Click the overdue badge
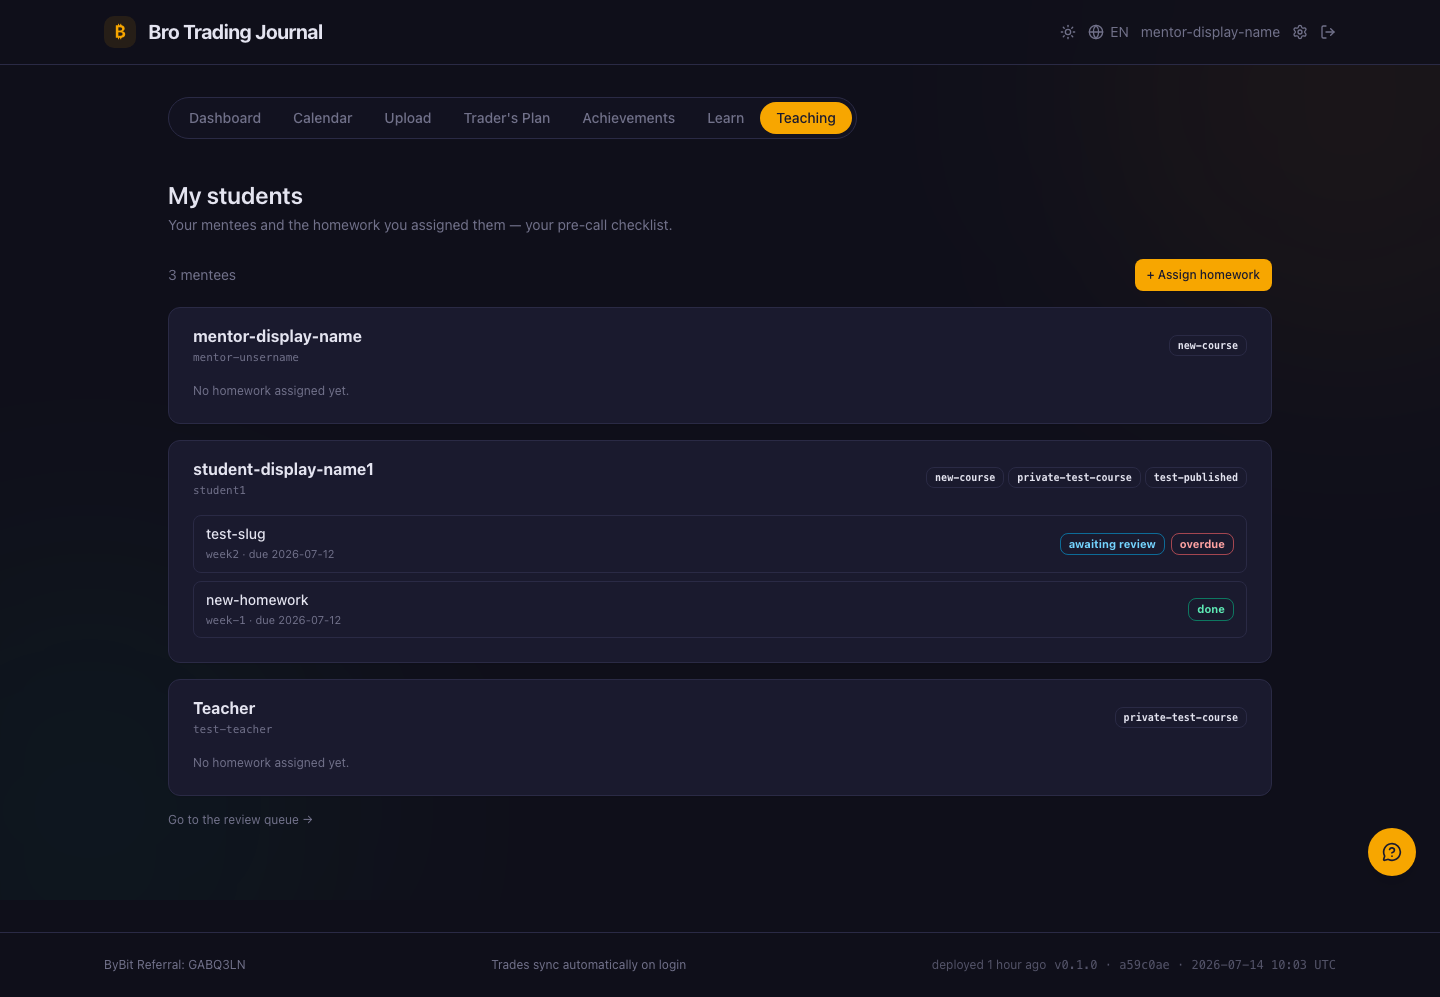This screenshot has width=1440, height=997. [1202, 544]
